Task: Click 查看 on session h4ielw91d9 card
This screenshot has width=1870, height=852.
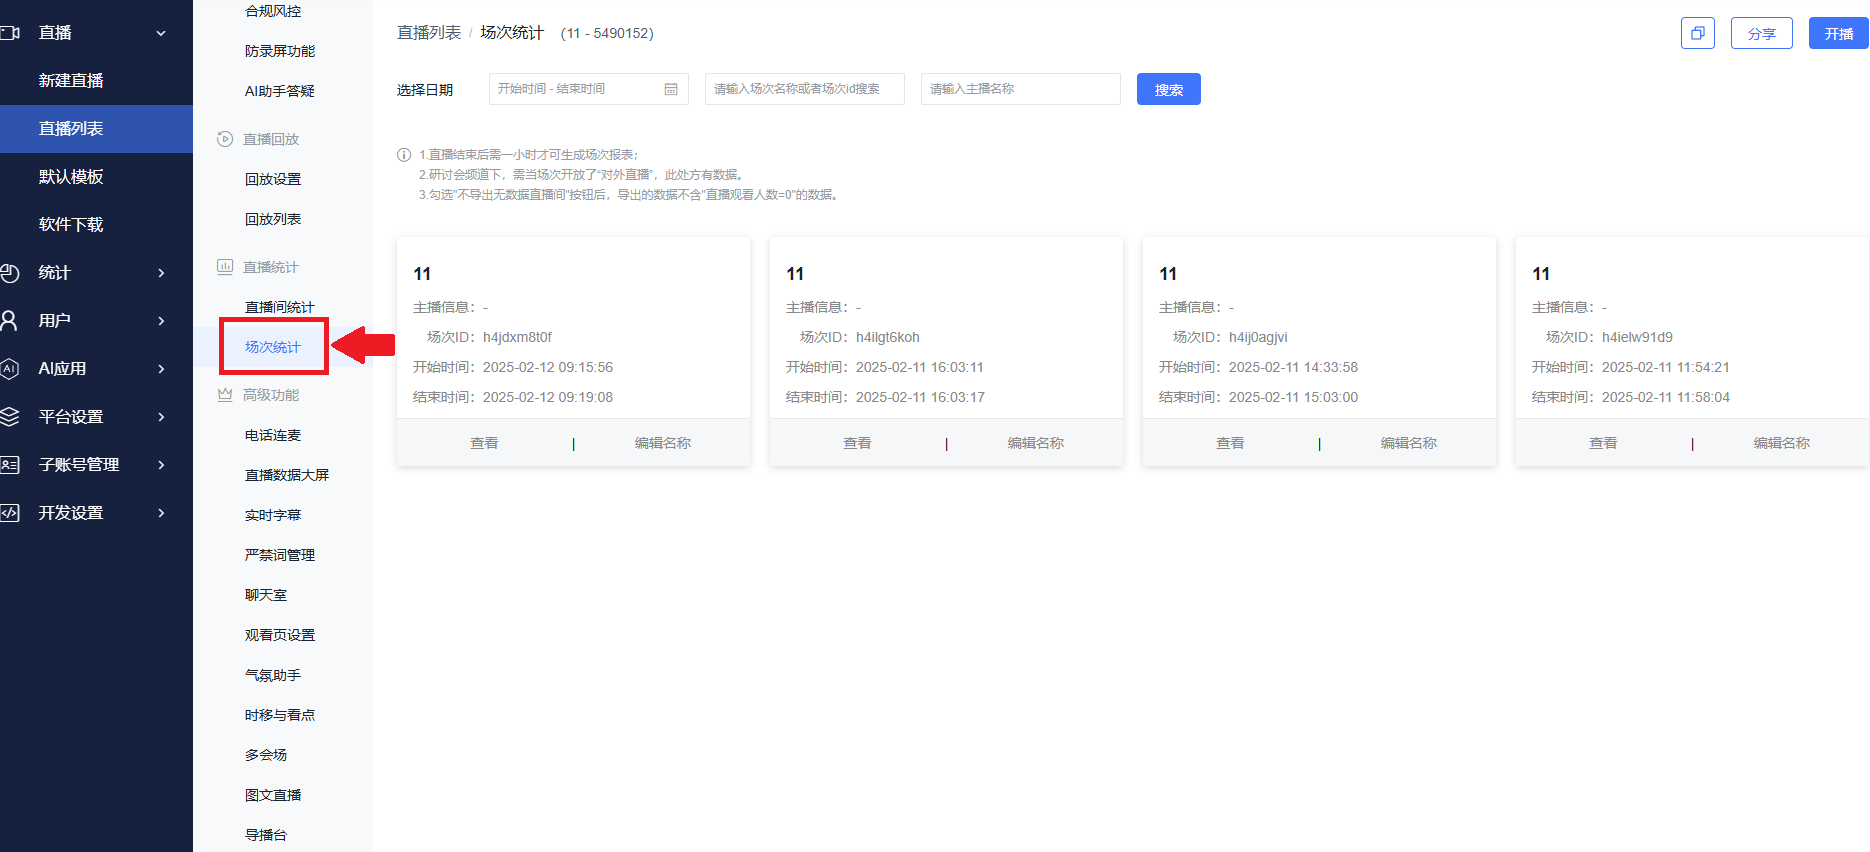Action: coord(1604,443)
